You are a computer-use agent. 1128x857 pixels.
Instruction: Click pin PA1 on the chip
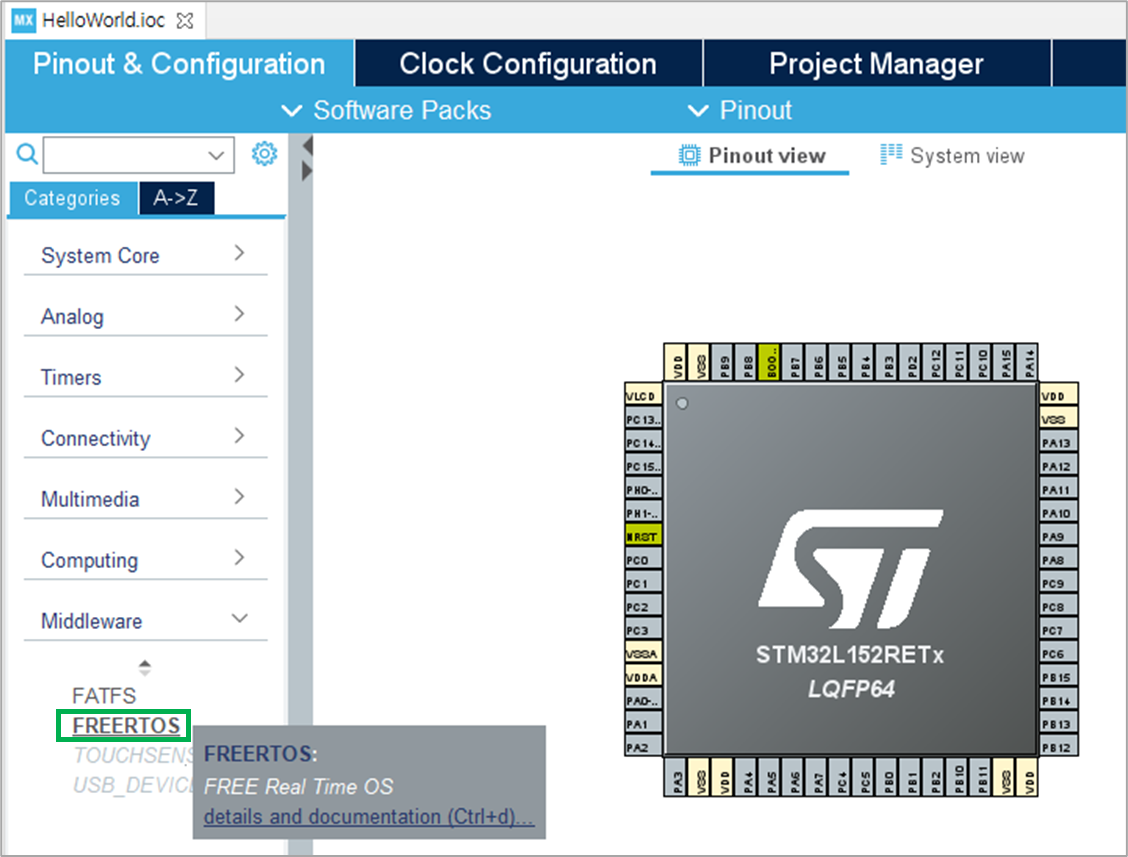pyautogui.click(x=642, y=724)
